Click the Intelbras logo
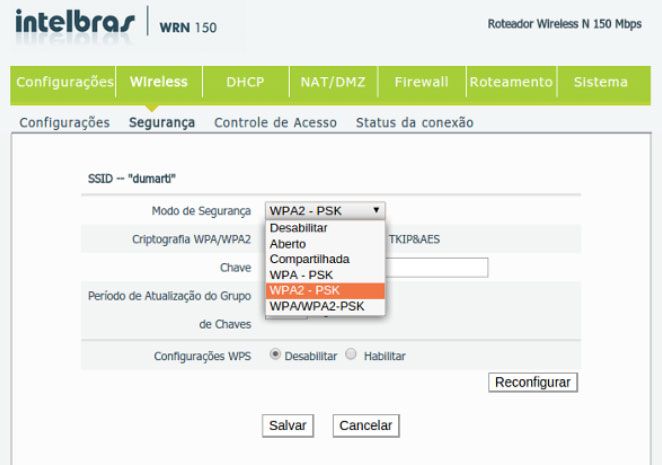The width and height of the screenshot is (662, 465). 68,23
